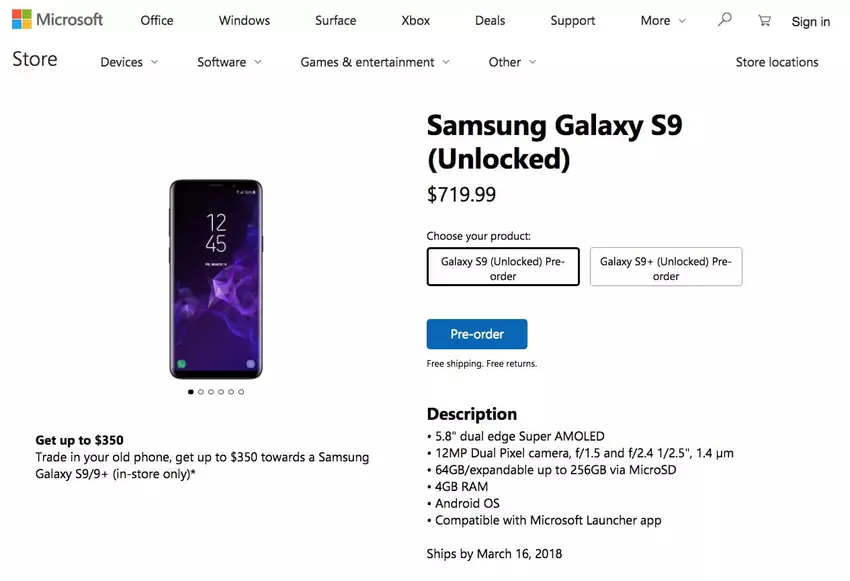Select Galaxy S9 (Unlocked) Pre-order option
The image size is (850, 581).
pos(503,266)
